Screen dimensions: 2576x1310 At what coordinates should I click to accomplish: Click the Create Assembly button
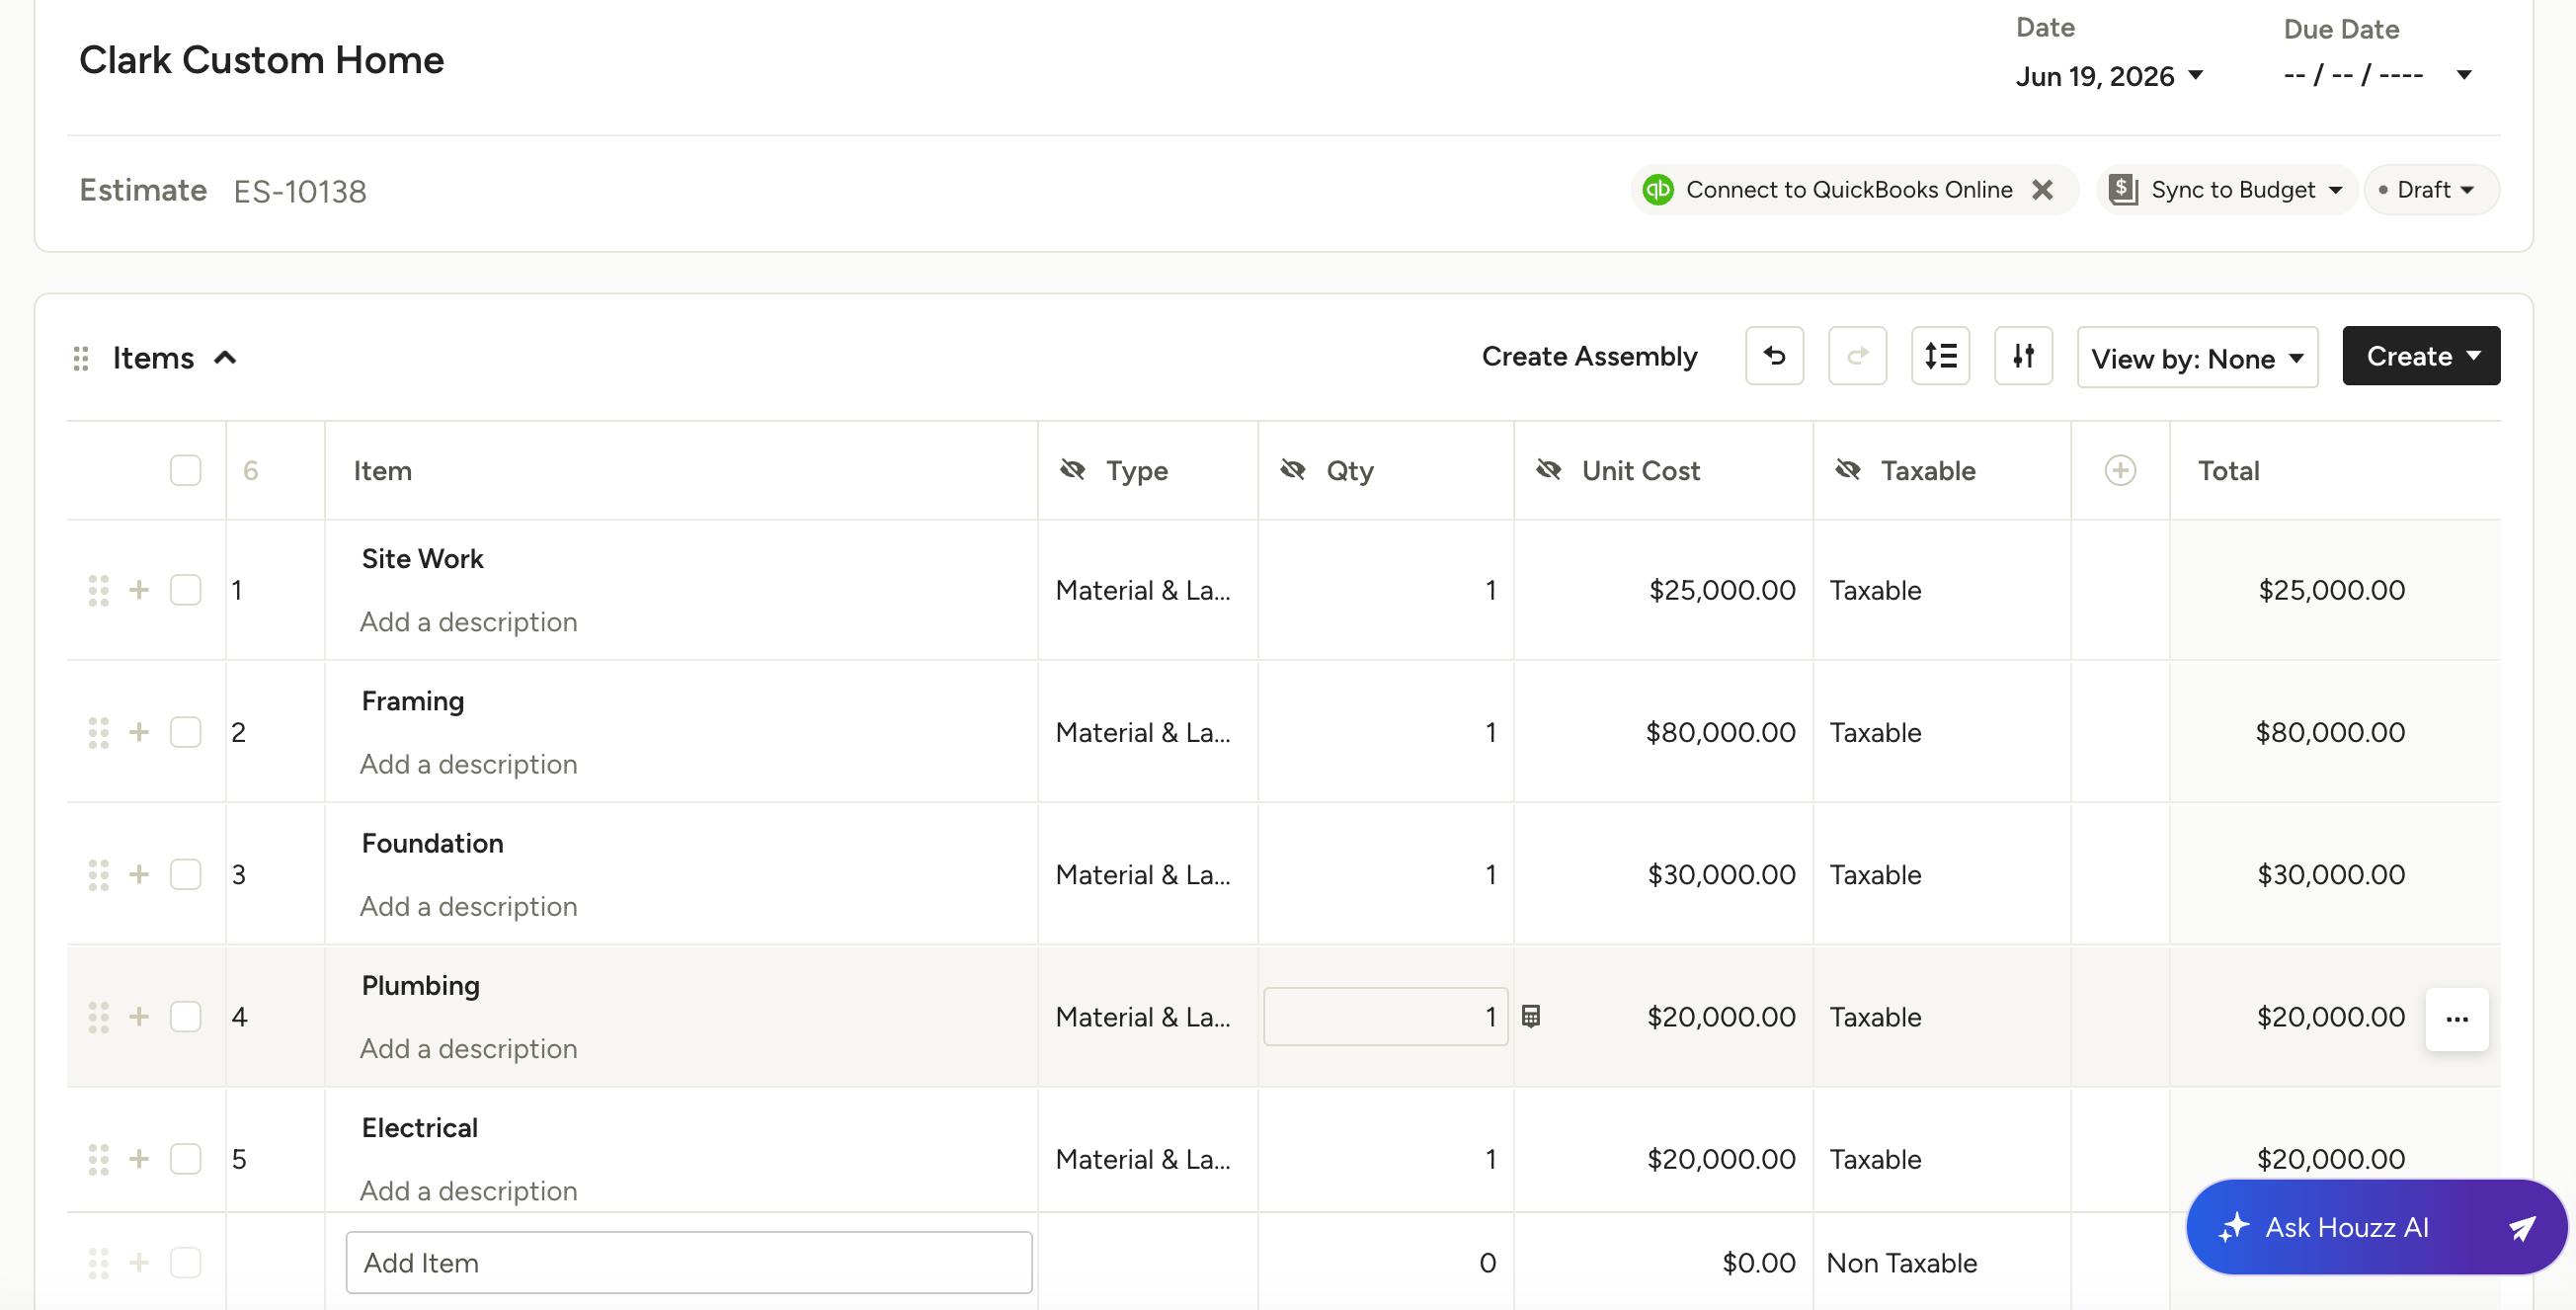click(1589, 356)
